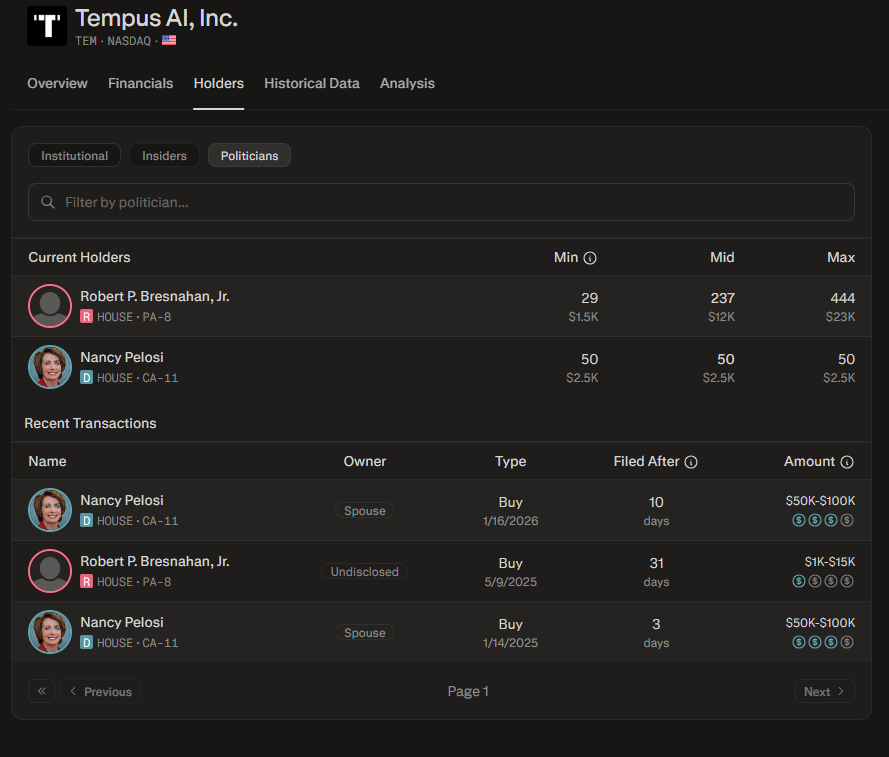Click the US flag icon next to NASDAQ
889x757 pixels.
[x=169, y=40]
